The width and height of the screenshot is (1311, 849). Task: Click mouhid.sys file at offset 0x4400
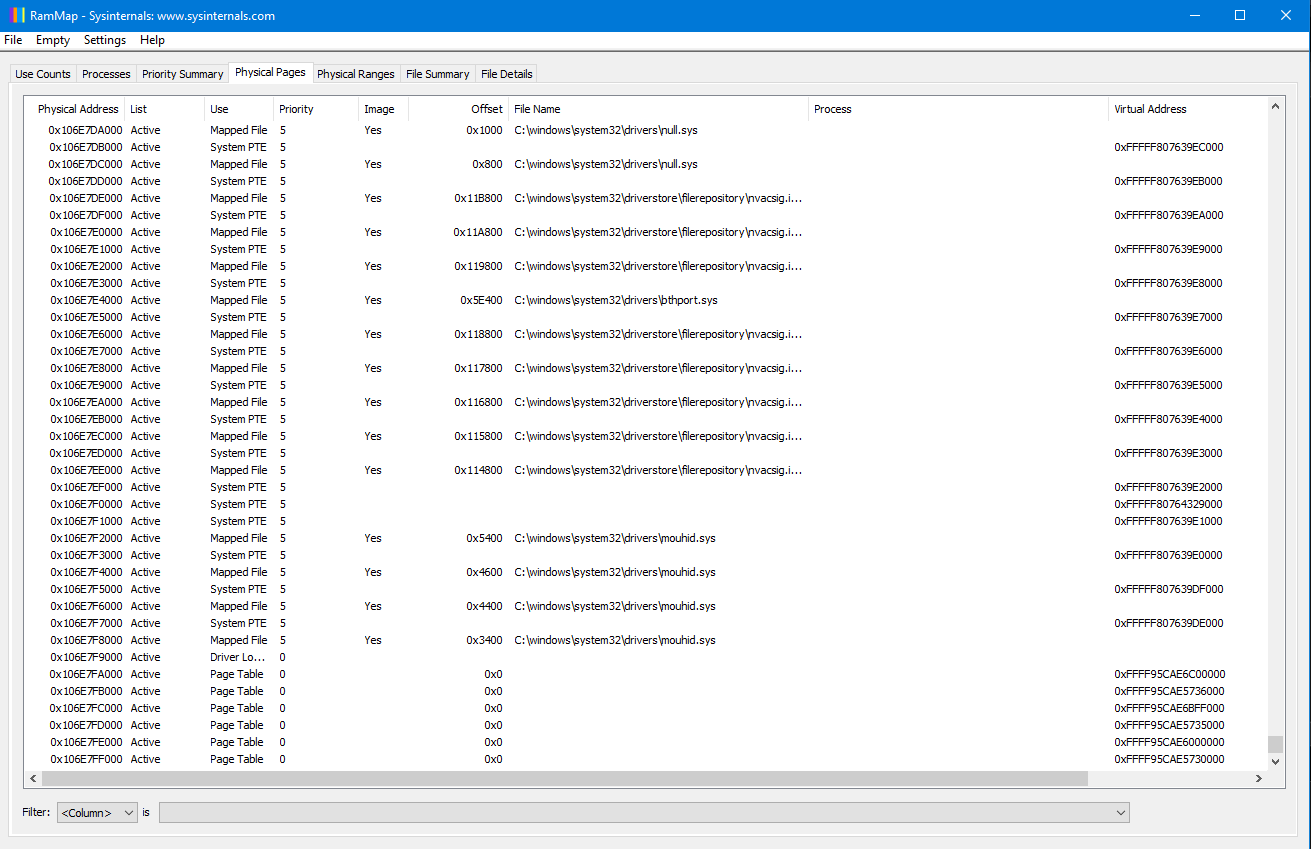(x=615, y=606)
